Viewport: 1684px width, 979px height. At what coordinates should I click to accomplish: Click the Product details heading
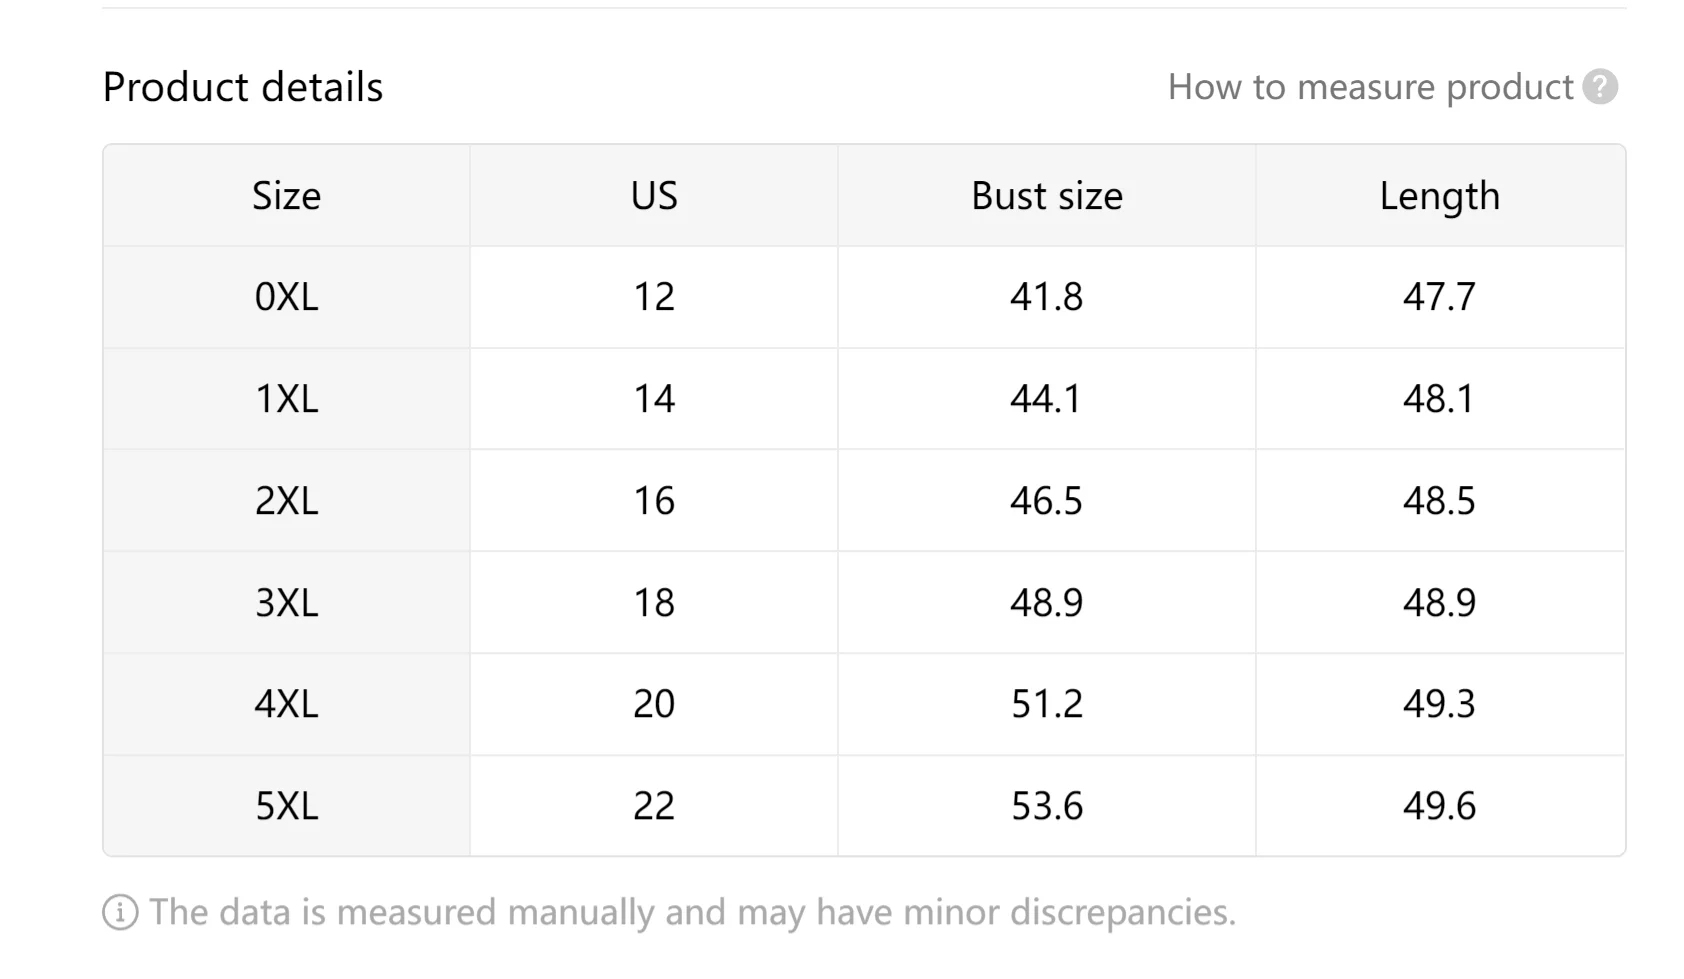point(243,87)
